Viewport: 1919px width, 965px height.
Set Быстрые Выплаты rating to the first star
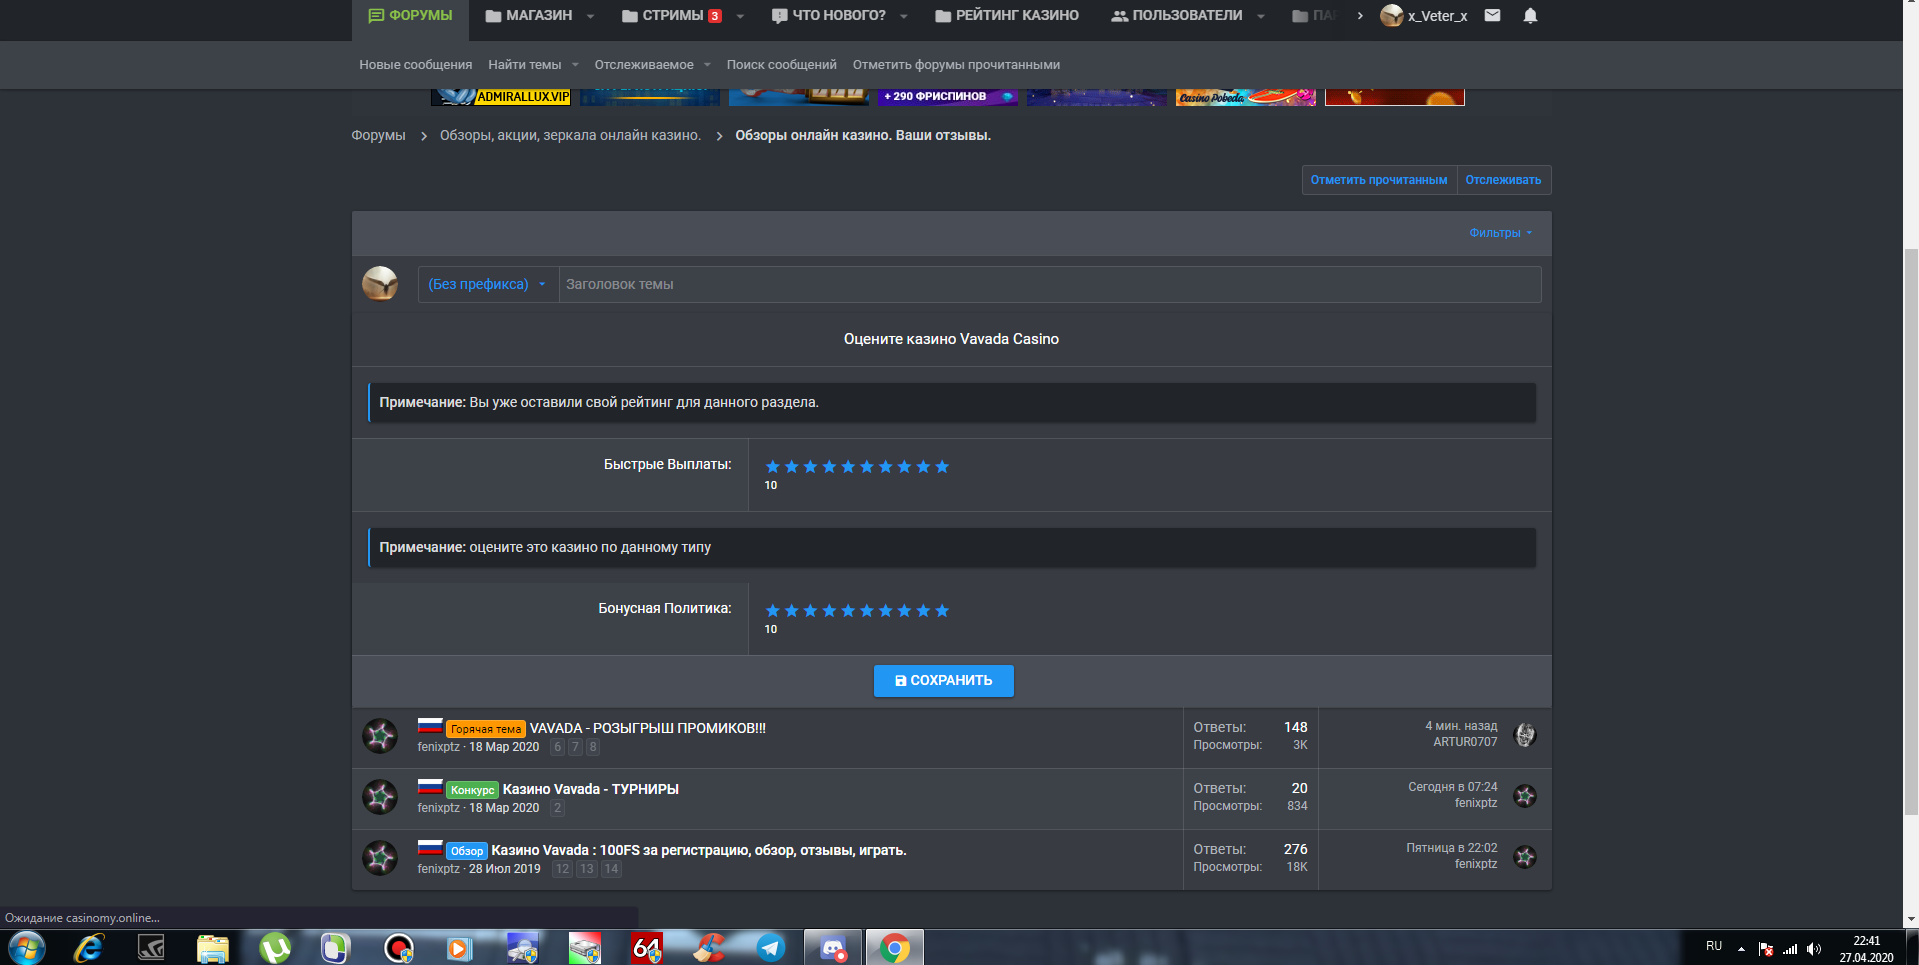(x=772, y=467)
